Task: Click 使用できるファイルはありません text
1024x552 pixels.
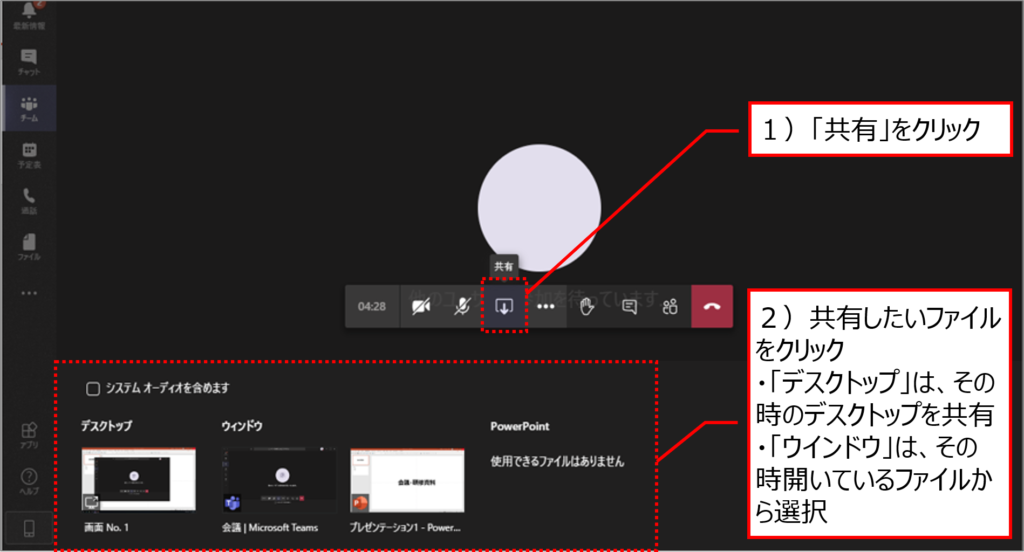Action: (557, 461)
